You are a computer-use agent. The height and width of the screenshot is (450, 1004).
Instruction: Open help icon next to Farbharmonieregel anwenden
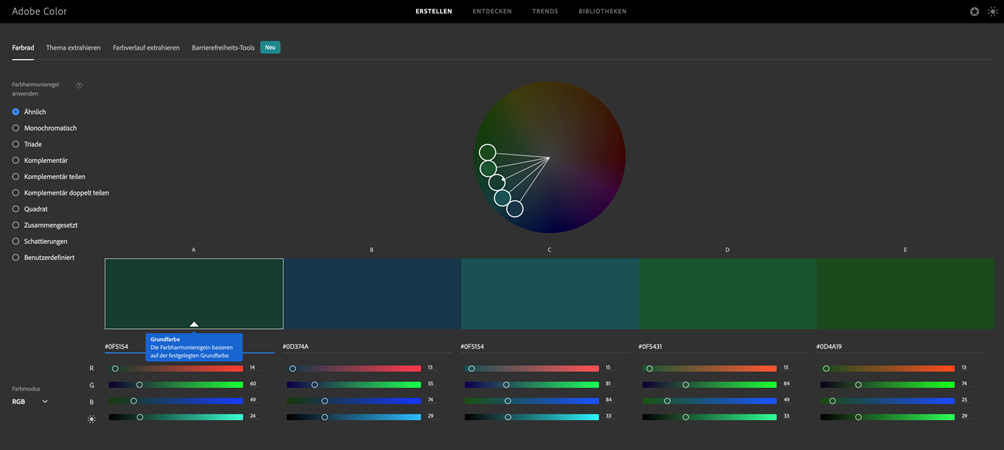tap(79, 86)
